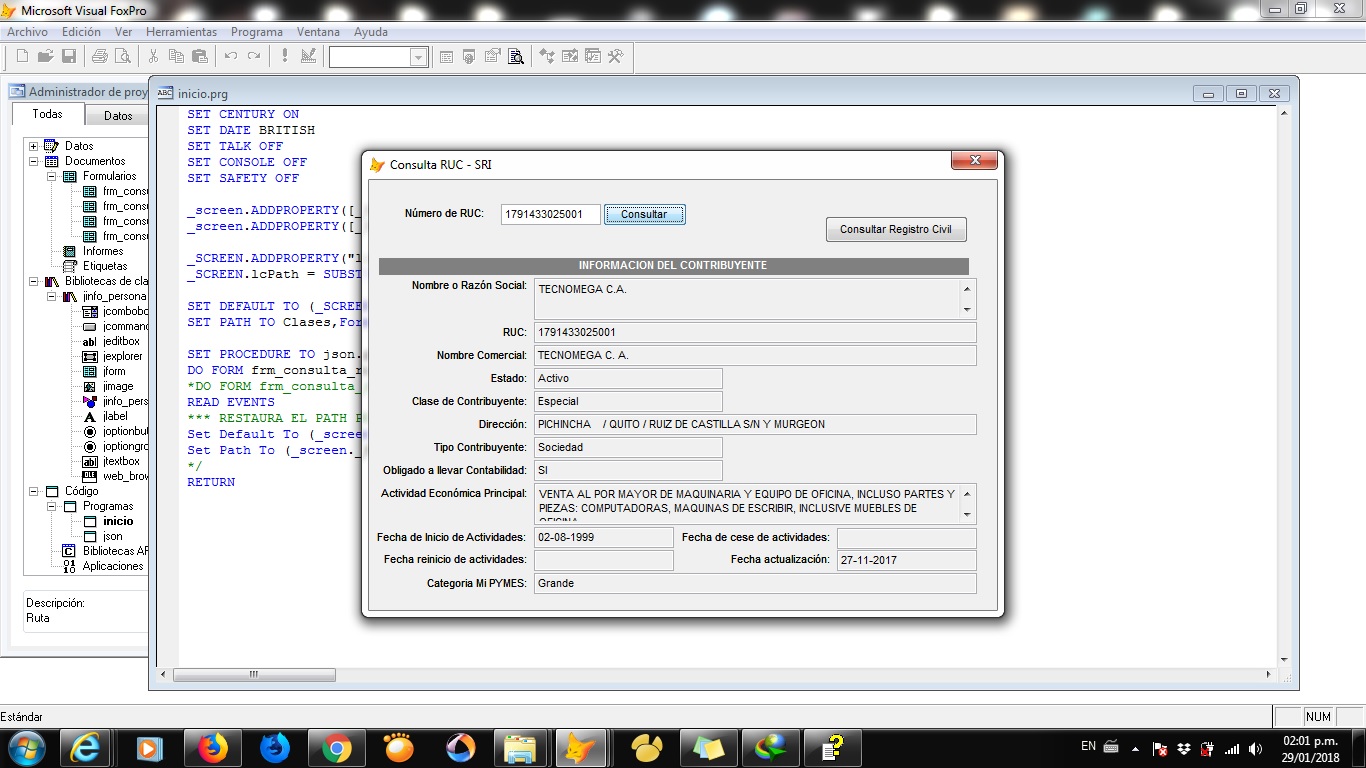Collapse the Formularios tree node
Image resolution: width=1366 pixels, height=768 pixels.
click(51, 176)
